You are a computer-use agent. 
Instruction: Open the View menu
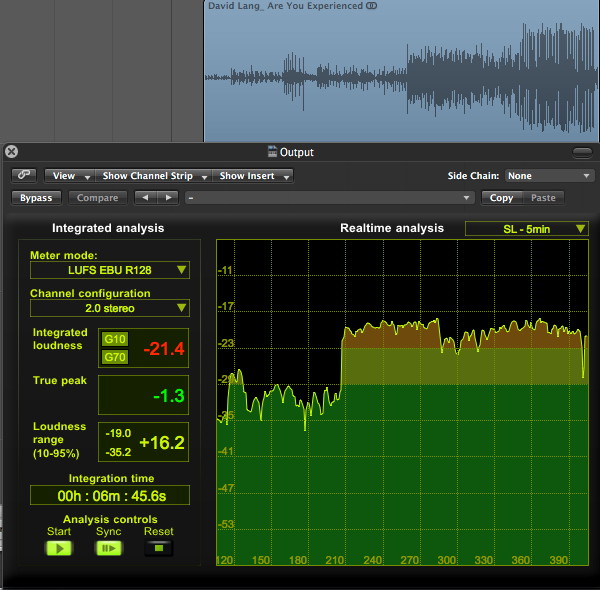[x=70, y=176]
